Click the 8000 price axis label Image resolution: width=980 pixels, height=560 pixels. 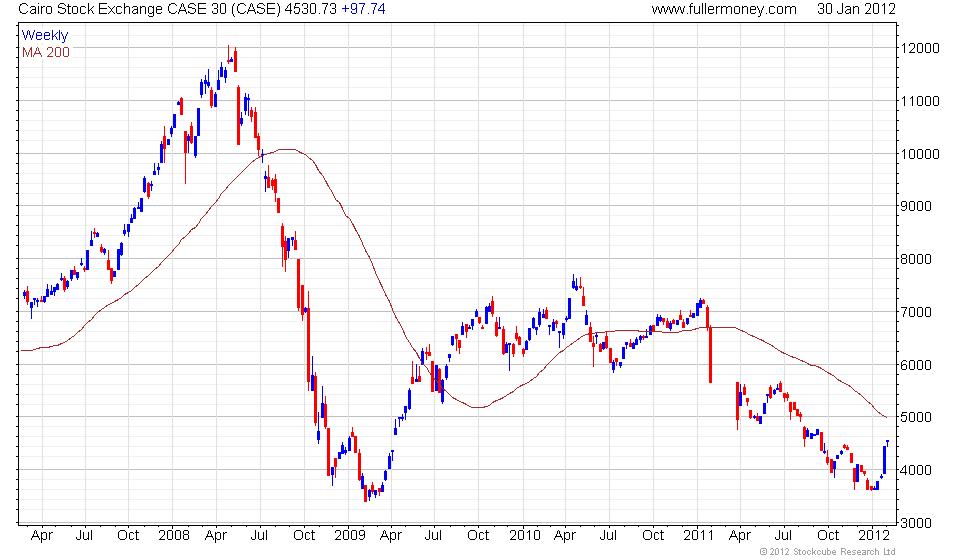(916, 259)
